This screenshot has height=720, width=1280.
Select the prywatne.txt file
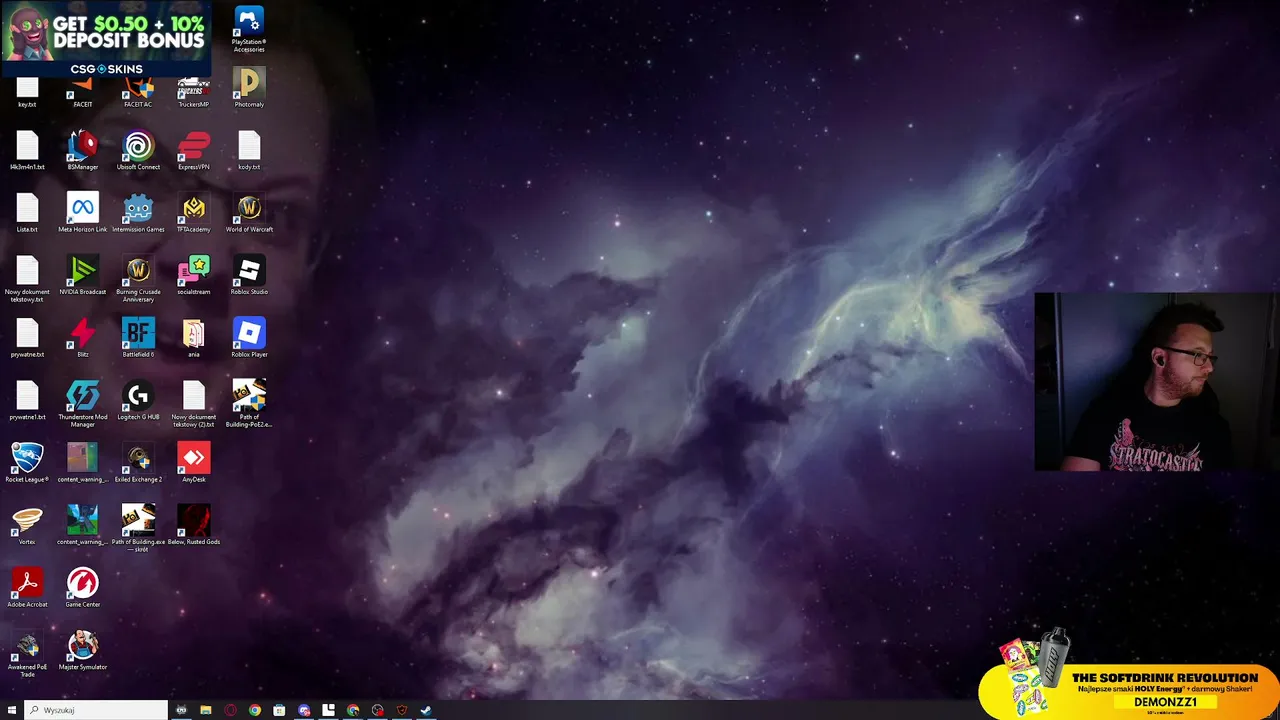click(27, 338)
